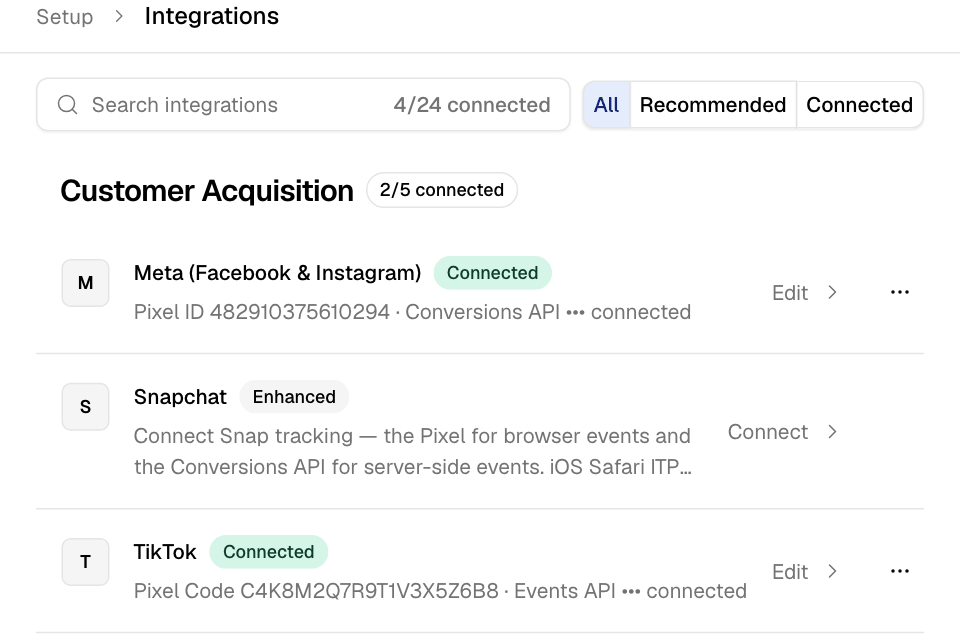Click the 4/24 connected counter text
960x640 pixels.
[471, 105]
